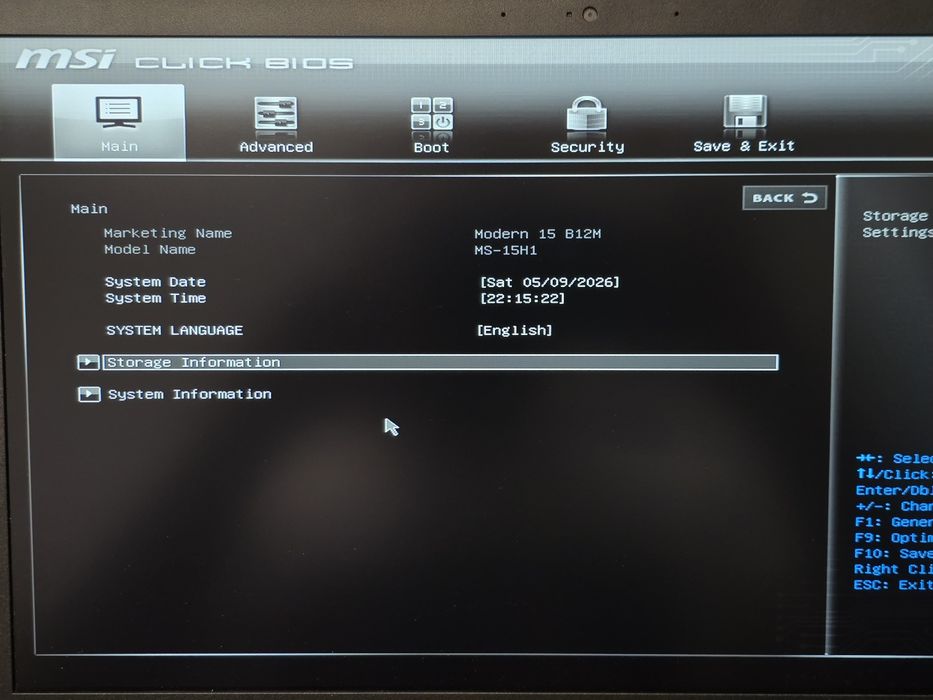The height and width of the screenshot is (700, 933).
Task: Expand arrow beside Storage Information
Action: click(x=88, y=362)
